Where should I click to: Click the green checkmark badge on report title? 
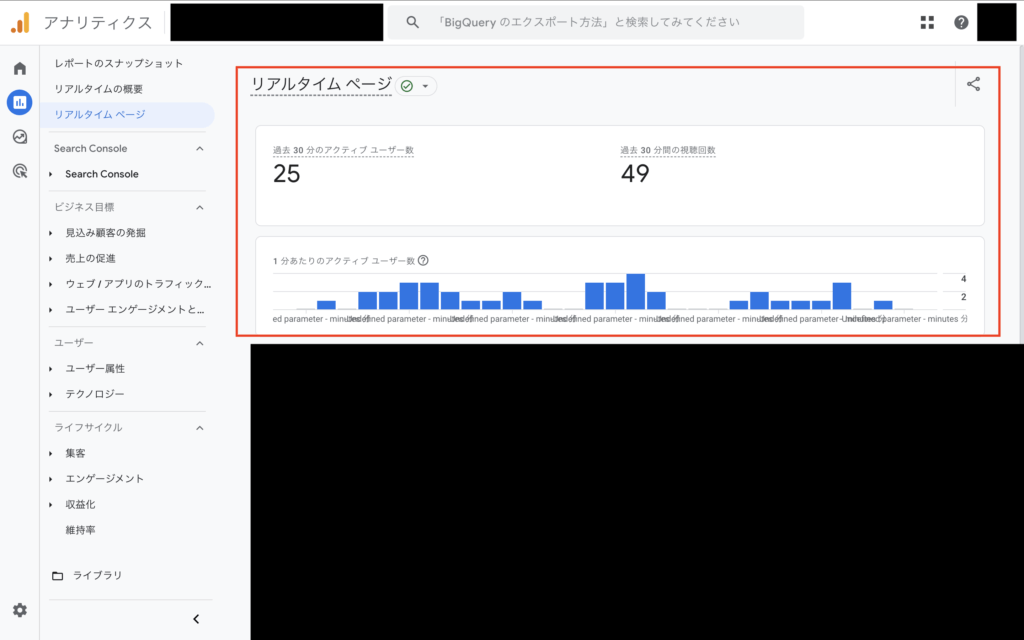[x=405, y=86]
